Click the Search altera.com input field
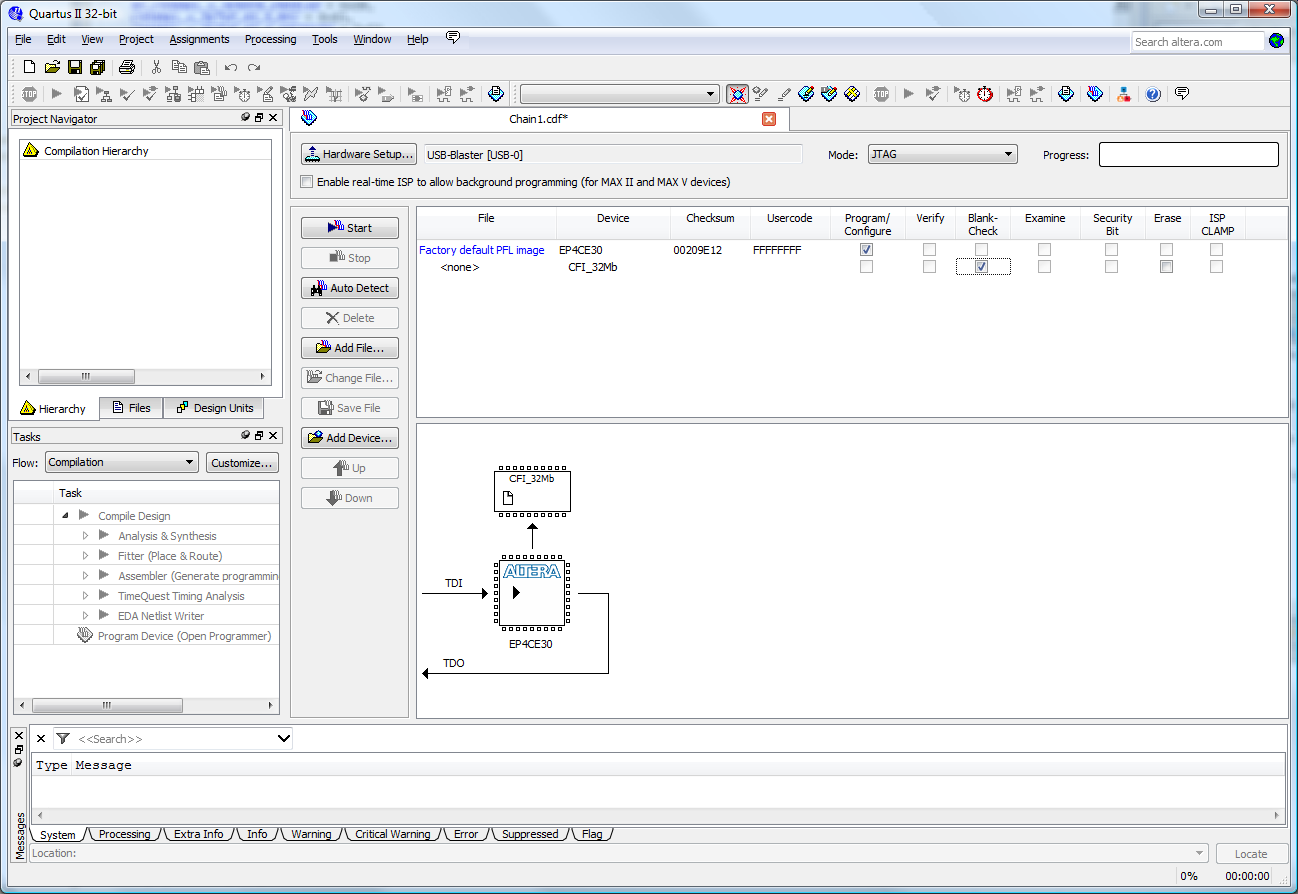The image size is (1298, 894). [1198, 41]
